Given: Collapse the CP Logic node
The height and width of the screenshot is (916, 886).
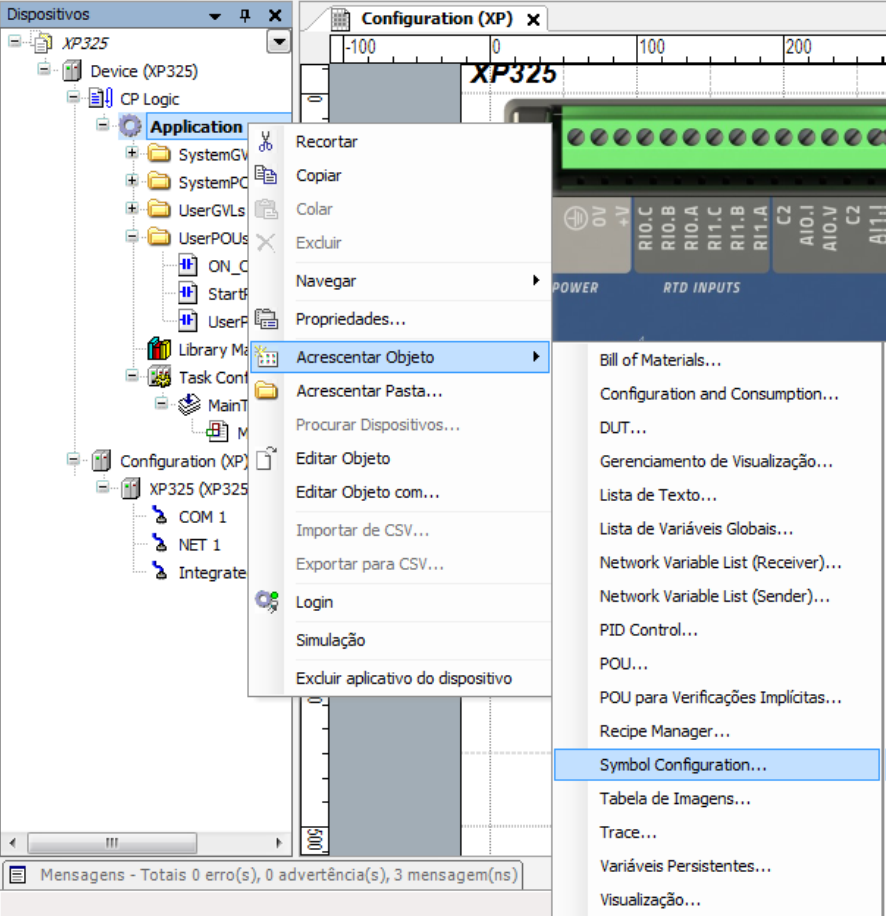Looking at the screenshot, I should tap(73, 98).
